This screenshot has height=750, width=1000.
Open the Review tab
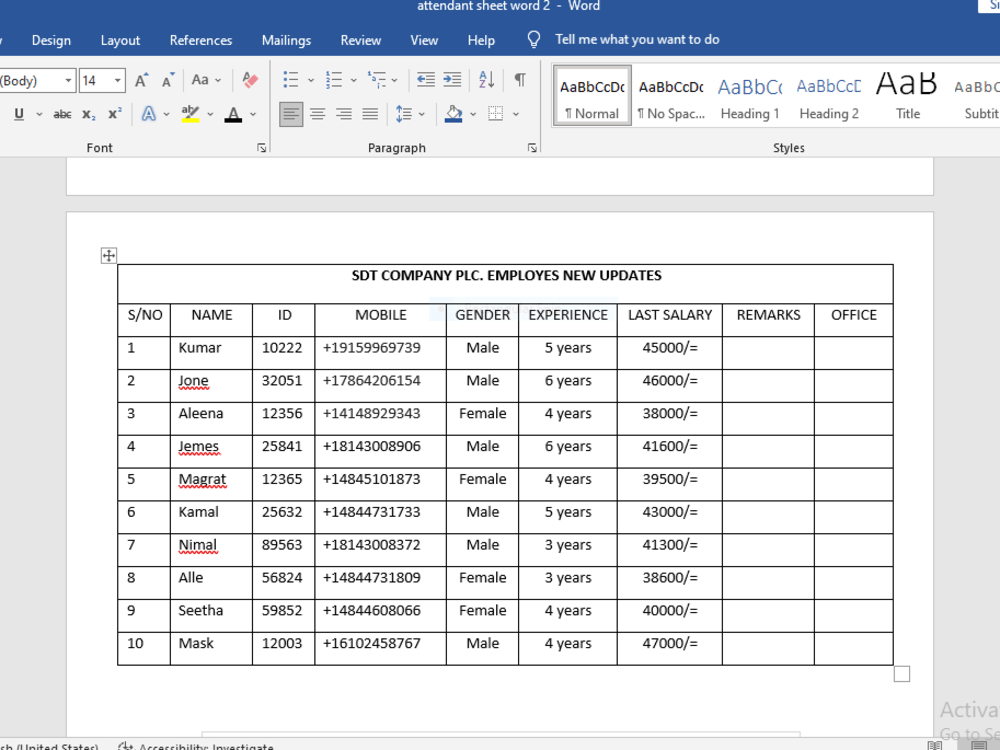360,40
